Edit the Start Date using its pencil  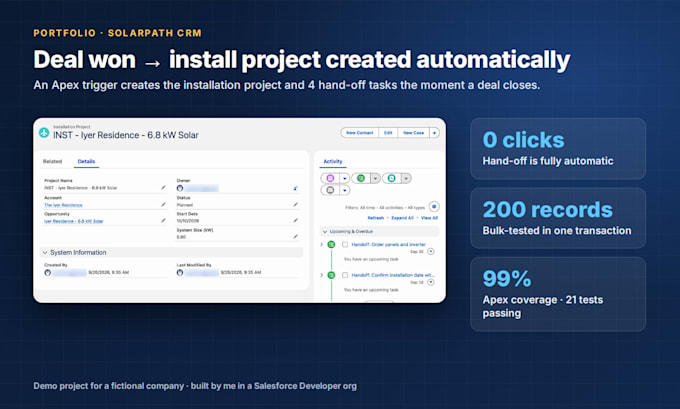(x=295, y=220)
